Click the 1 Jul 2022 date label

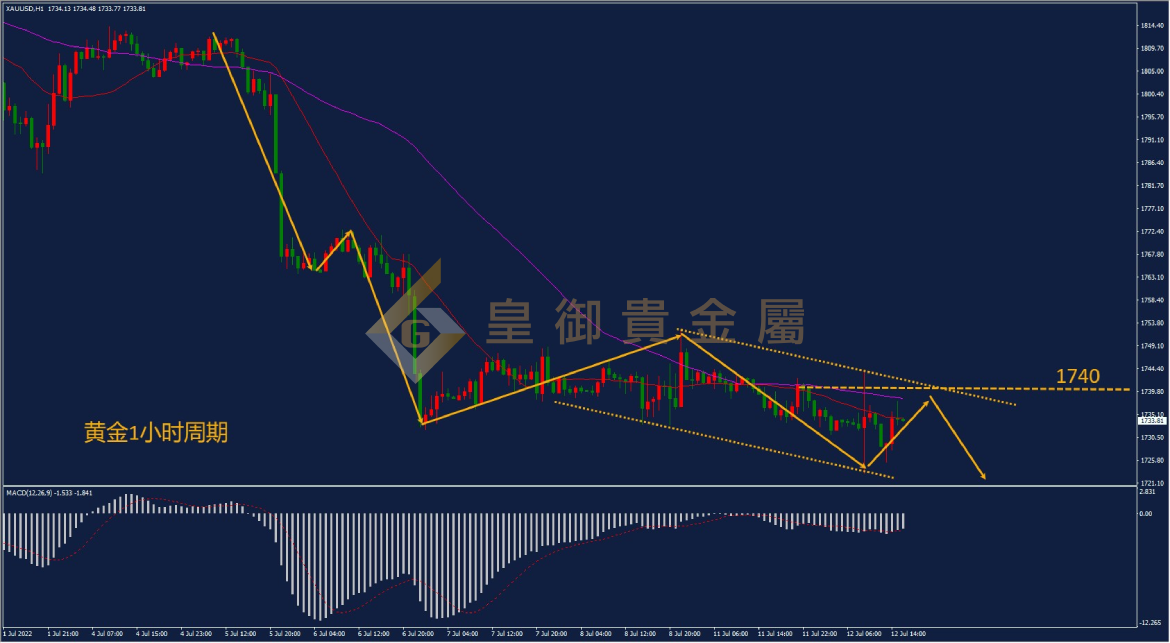[16, 634]
